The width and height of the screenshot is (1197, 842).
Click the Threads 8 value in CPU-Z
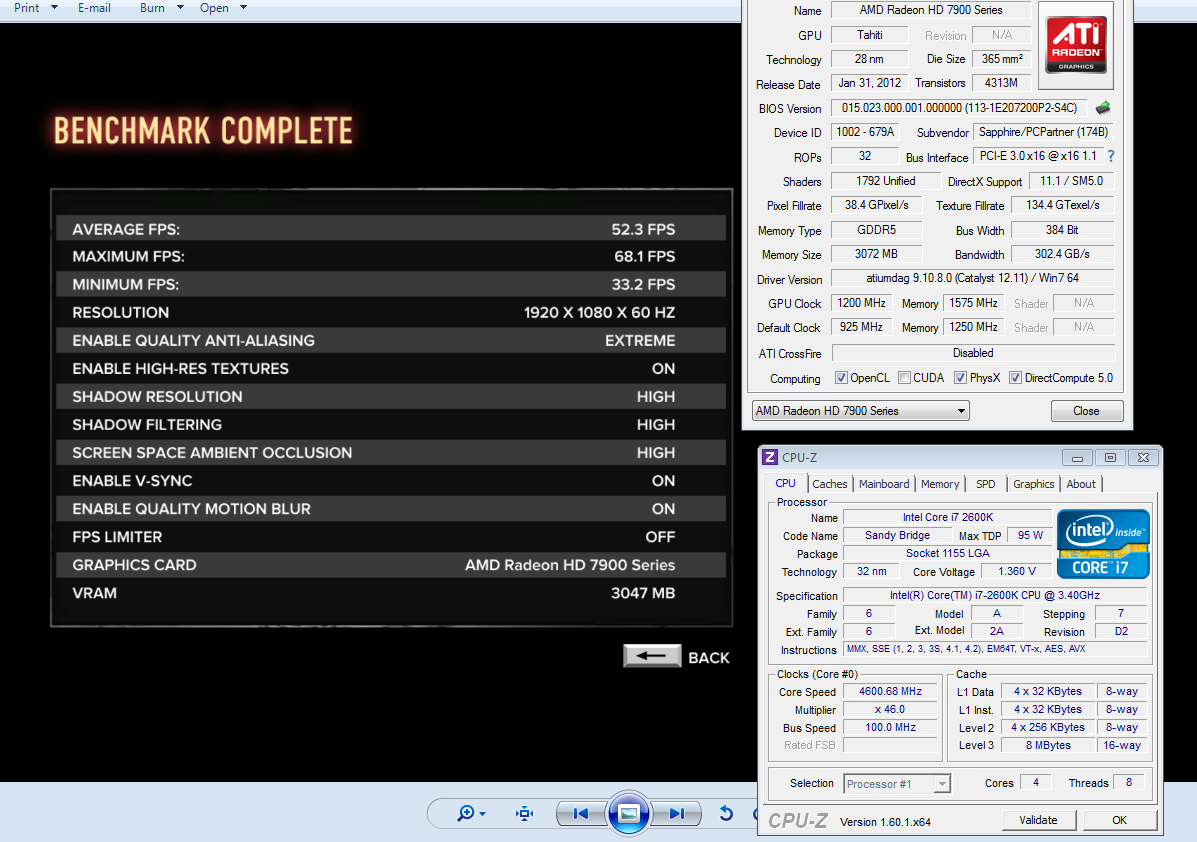(x=1128, y=782)
